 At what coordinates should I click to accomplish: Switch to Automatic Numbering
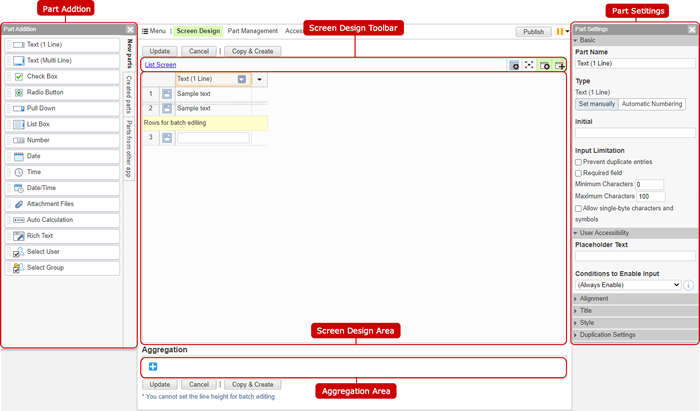tap(652, 104)
